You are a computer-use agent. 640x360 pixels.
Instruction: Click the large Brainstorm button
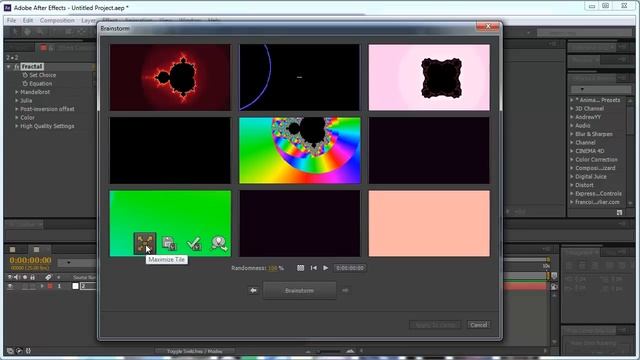(x=300, y=291)
